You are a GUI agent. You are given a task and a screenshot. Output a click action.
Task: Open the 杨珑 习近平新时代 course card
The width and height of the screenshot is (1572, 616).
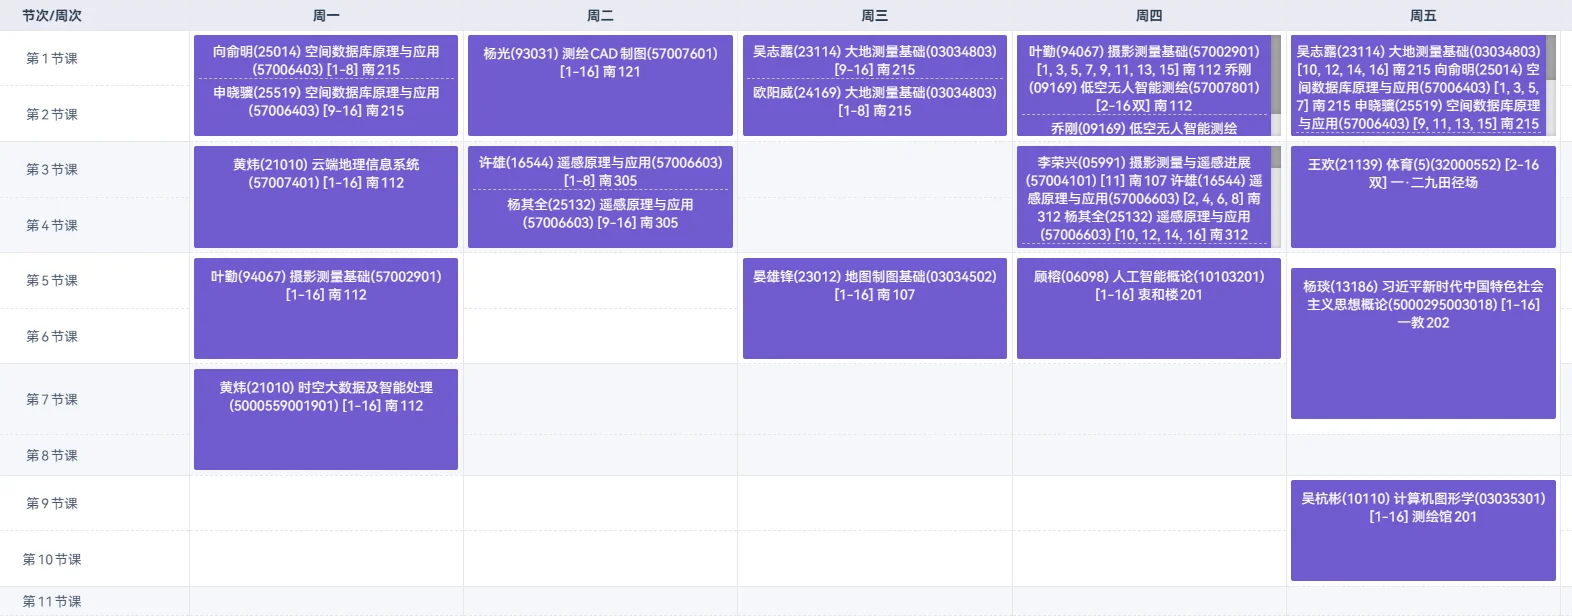(x=1423, y=343)
